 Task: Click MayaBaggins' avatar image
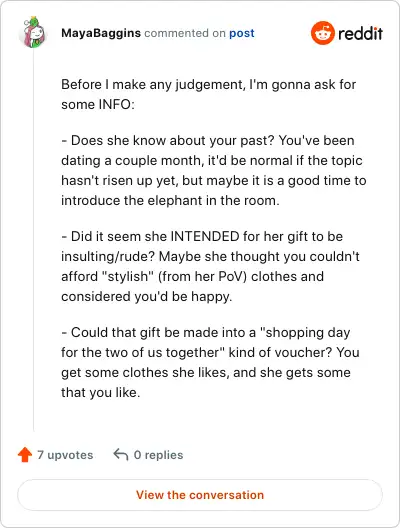[x=33, y=32]
